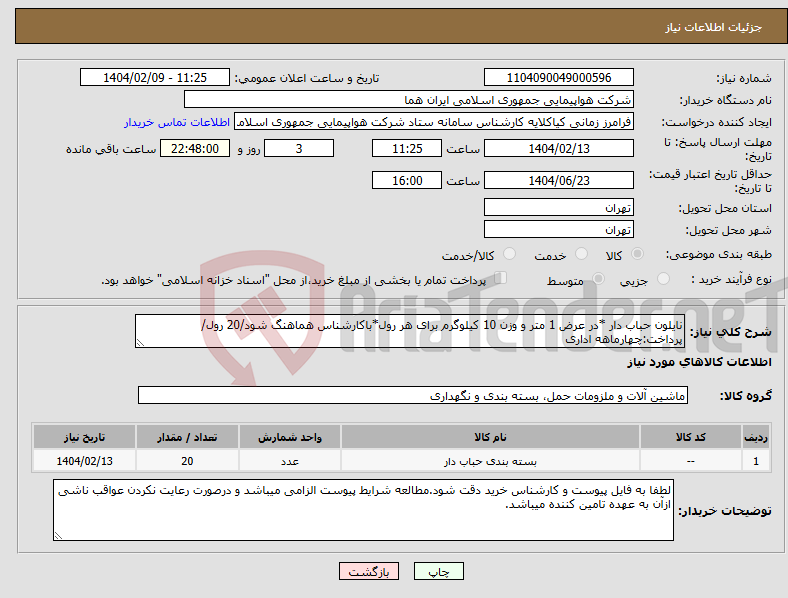Click the goods group field ماشین آلات
The image size is (788, 598).
pyautogui.click(x=413, y=395)
